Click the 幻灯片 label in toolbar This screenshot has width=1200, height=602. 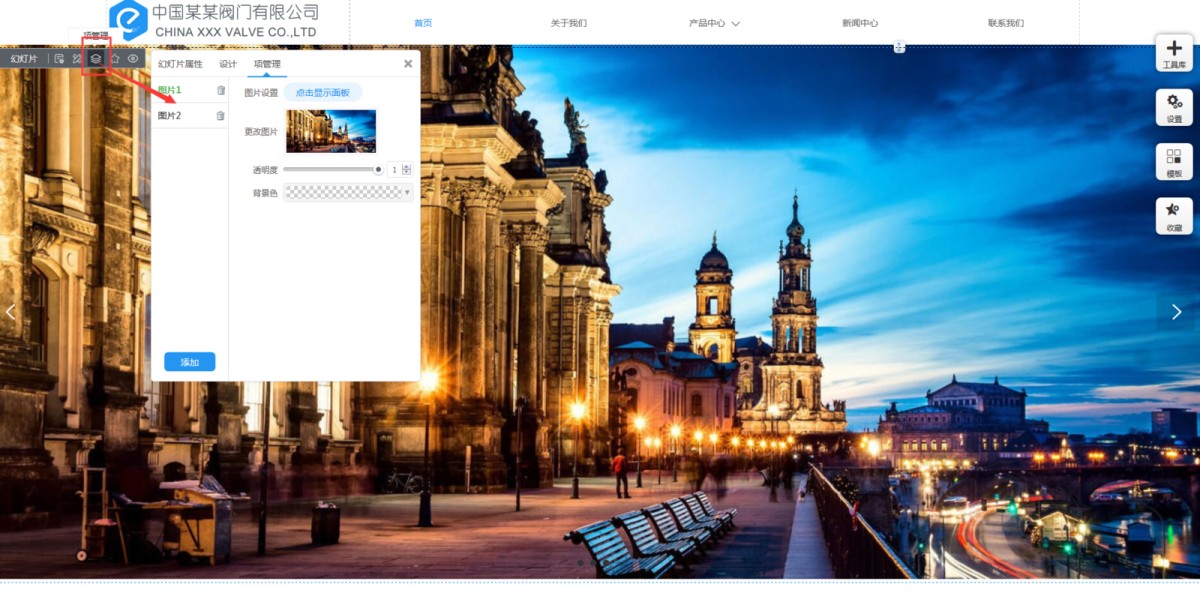click(24, 59)
